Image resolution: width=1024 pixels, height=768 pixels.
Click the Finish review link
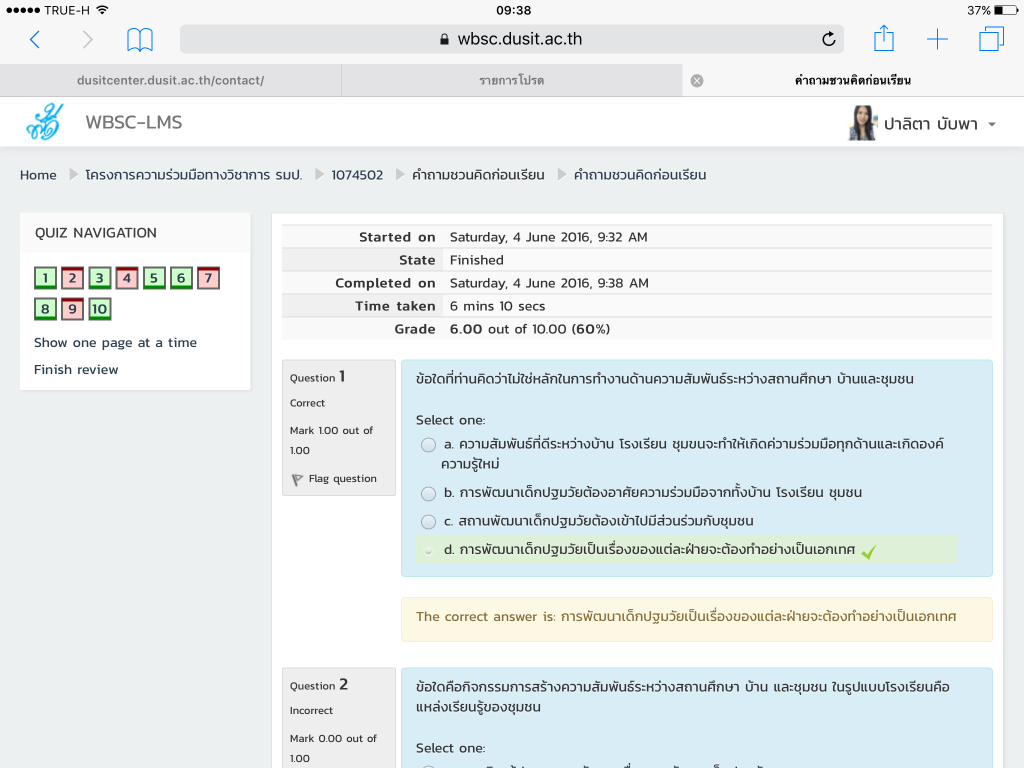pos(76,370)
